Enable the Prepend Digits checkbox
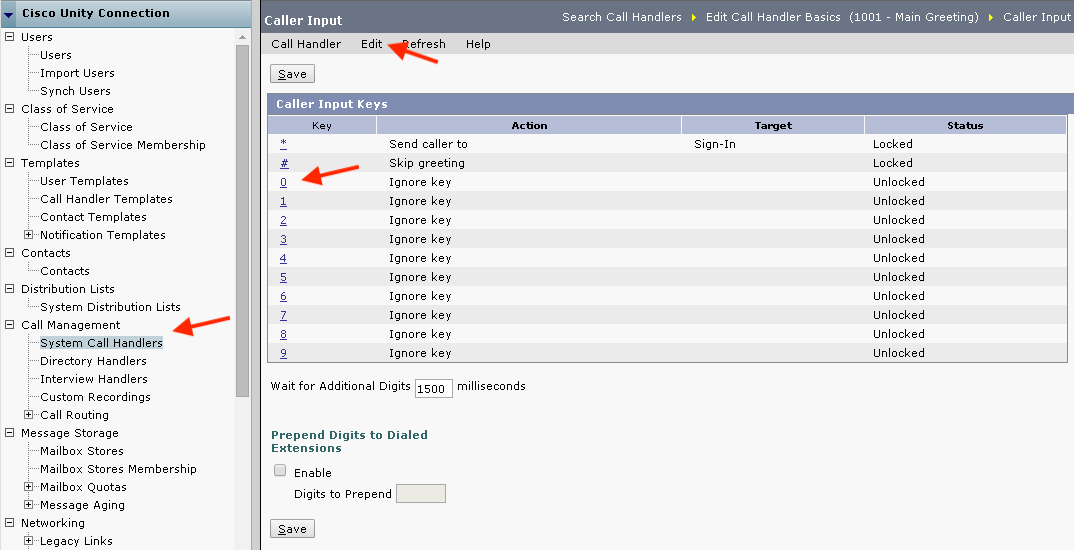Viewport: 1074px width, 550px height. click(x=280, y=471)
